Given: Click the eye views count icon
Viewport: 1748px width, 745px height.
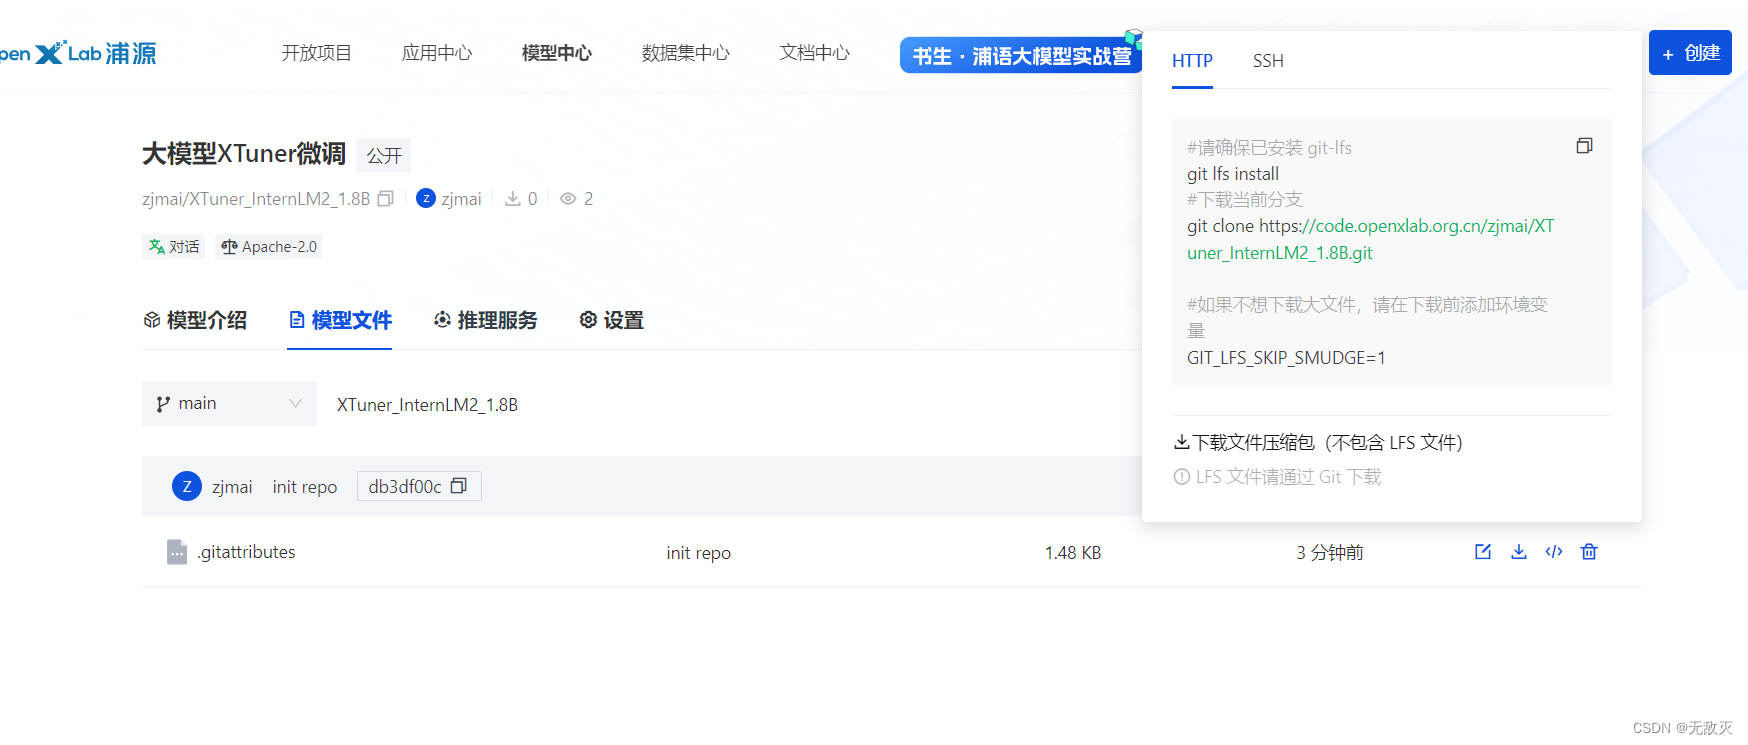Looking at the screenshot, I should [x=568, y=199].
